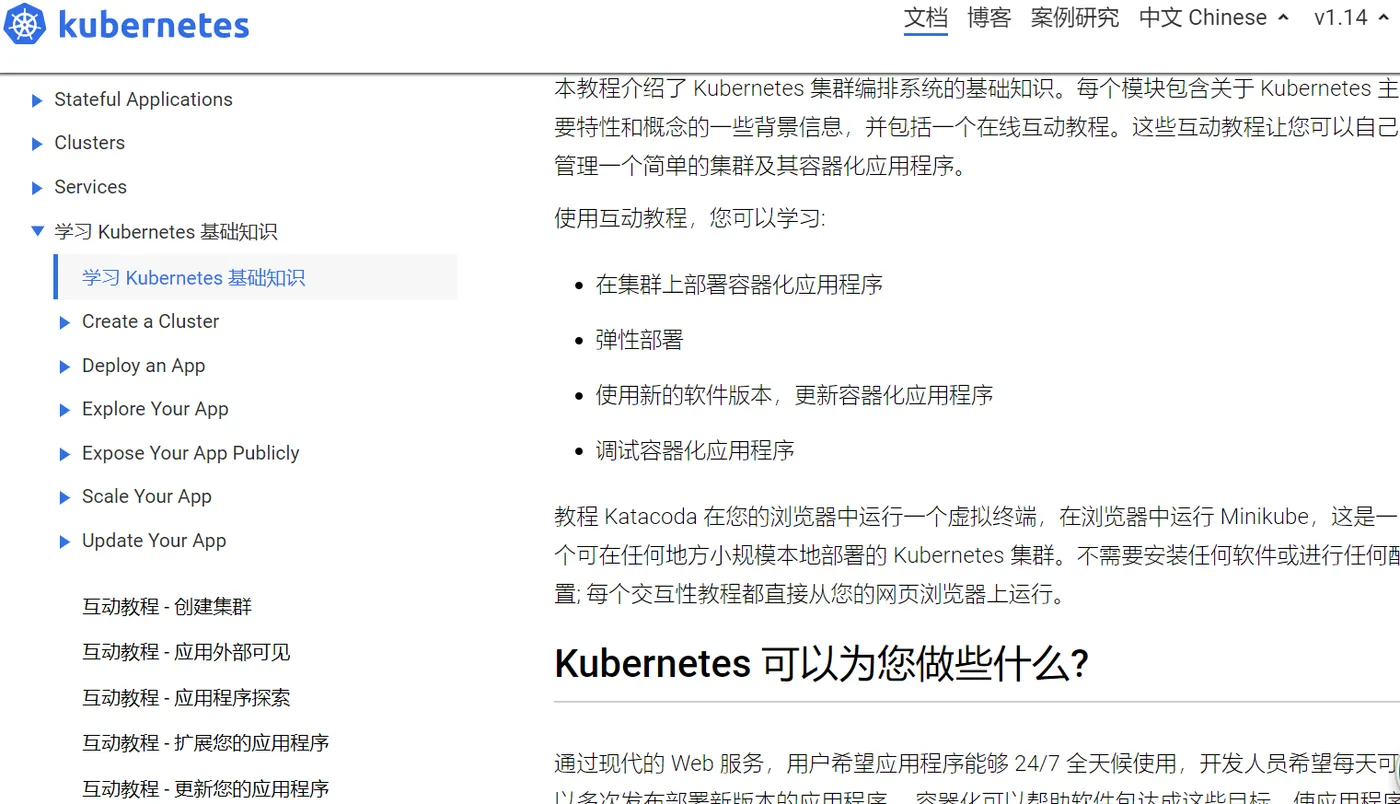Open Update Your App sidebar entry
Screen dimensions: 1400x804
pyautogui.click(x=154, y=540)
